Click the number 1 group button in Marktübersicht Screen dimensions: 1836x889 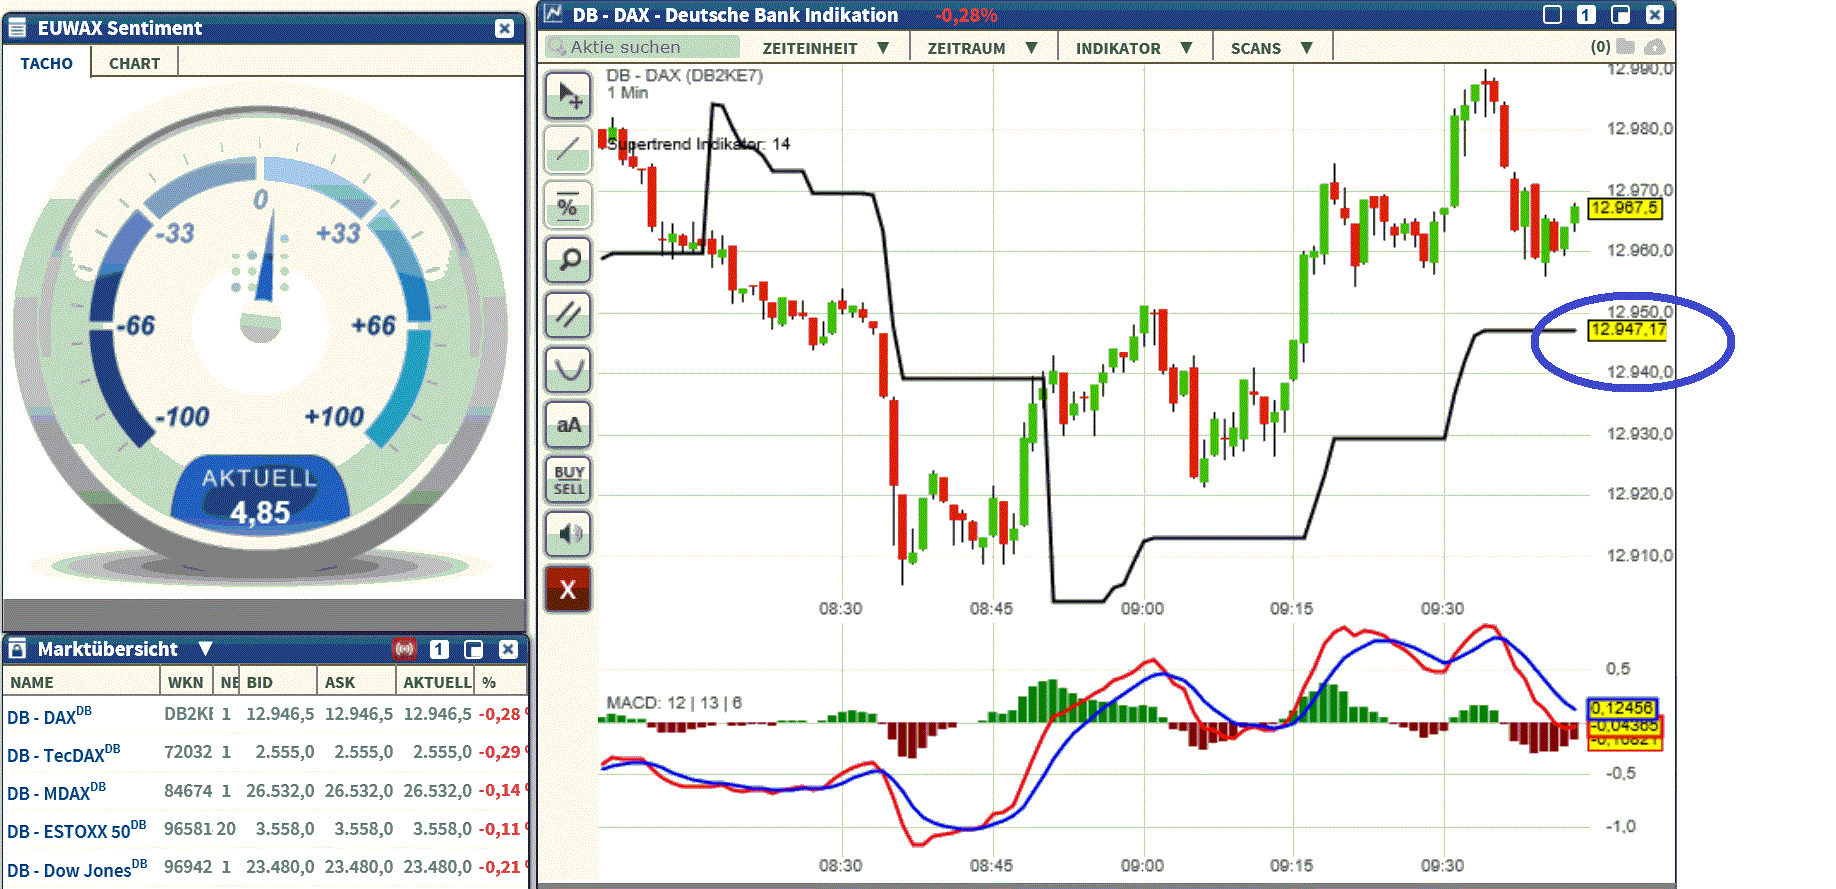tap(439, 649)
